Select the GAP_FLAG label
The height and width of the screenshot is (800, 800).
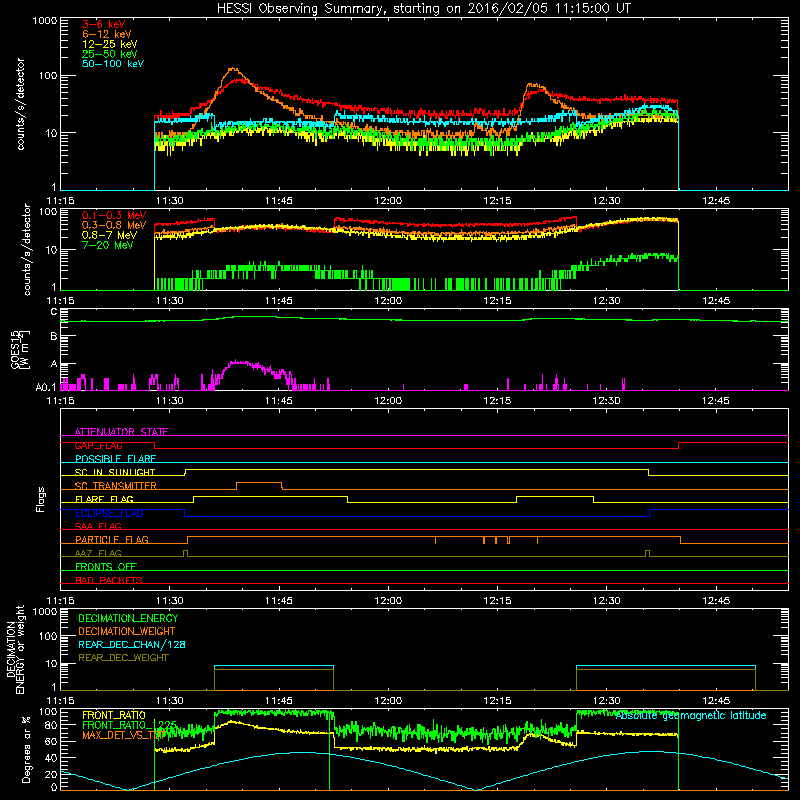(x=98, y=445)
